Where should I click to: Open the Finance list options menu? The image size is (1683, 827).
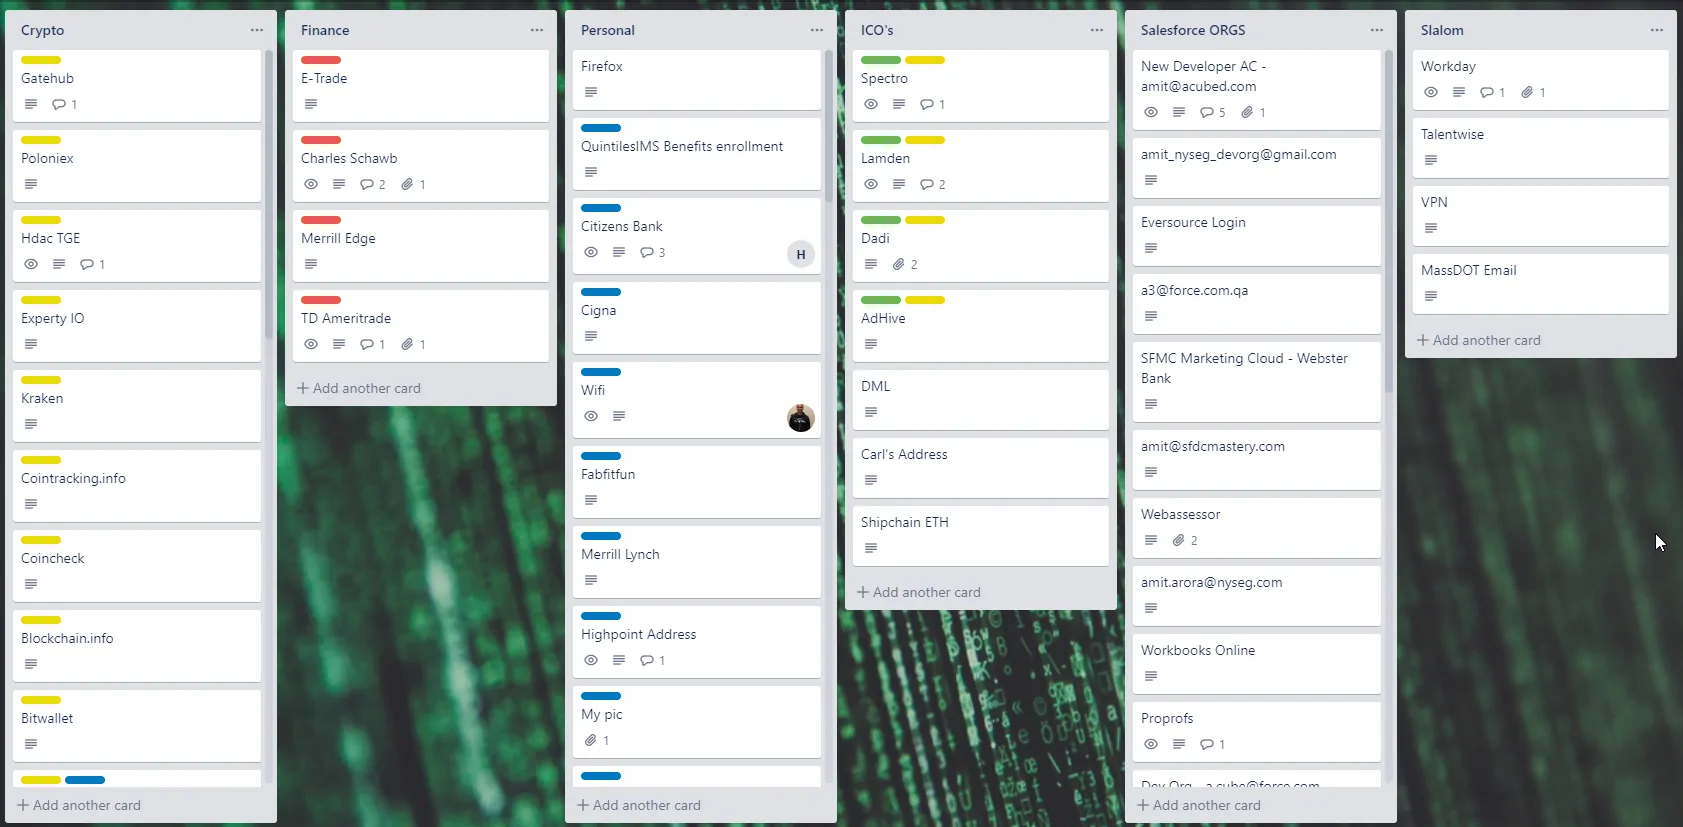tap(537, 30)
